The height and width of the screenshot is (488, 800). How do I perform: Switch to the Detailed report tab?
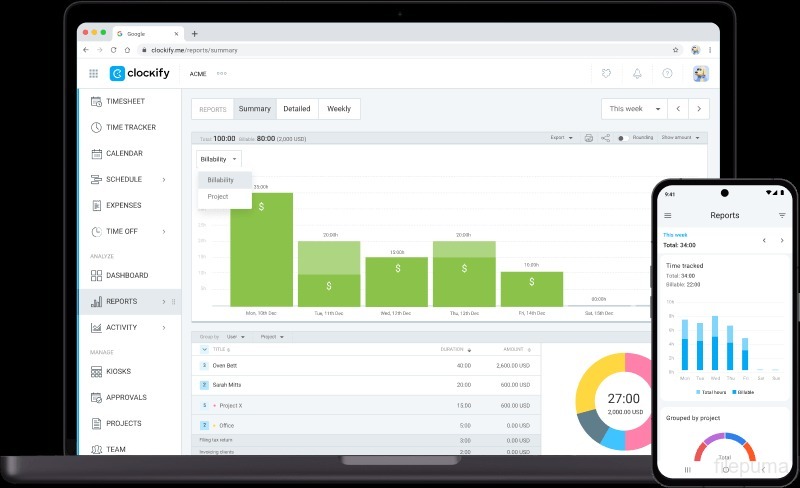point(296,109)
